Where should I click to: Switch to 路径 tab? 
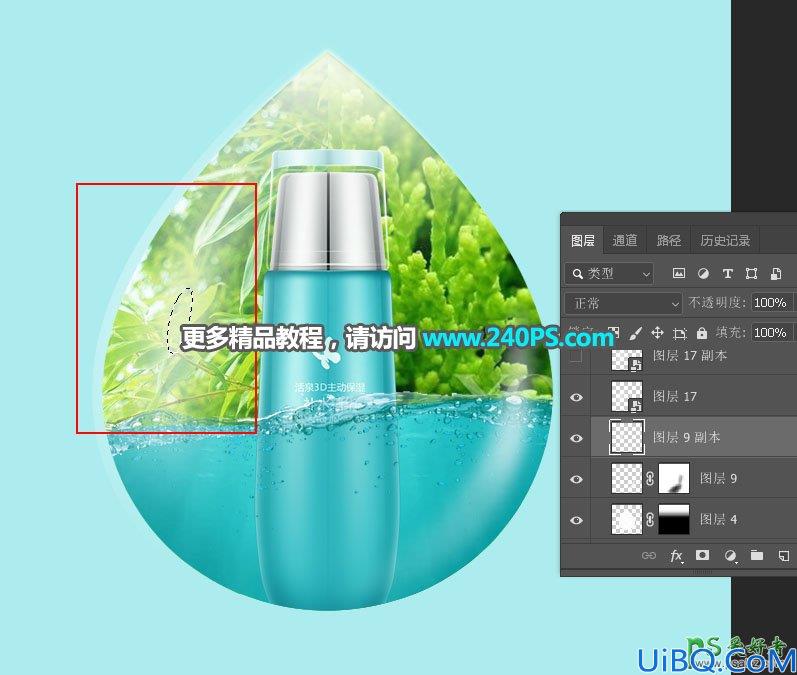click(x=668, y=240)
